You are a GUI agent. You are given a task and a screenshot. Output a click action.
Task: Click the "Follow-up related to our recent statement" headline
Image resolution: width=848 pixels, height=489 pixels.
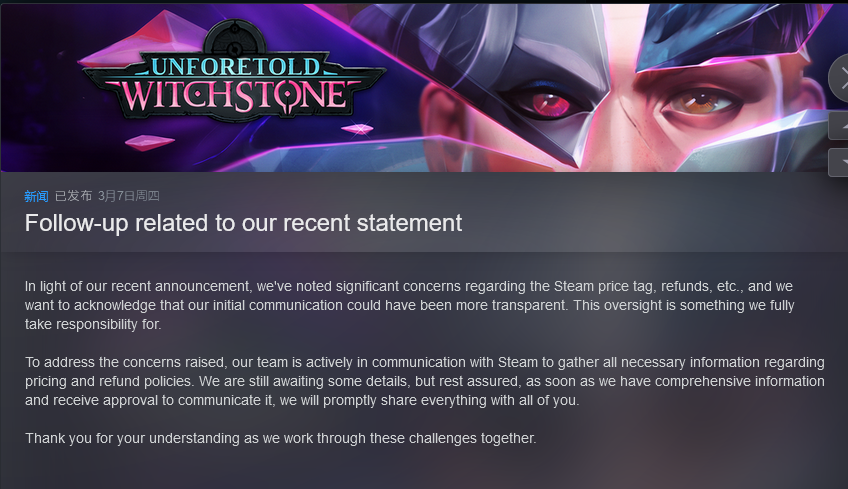pyautogui.click(x=243, y=223)
